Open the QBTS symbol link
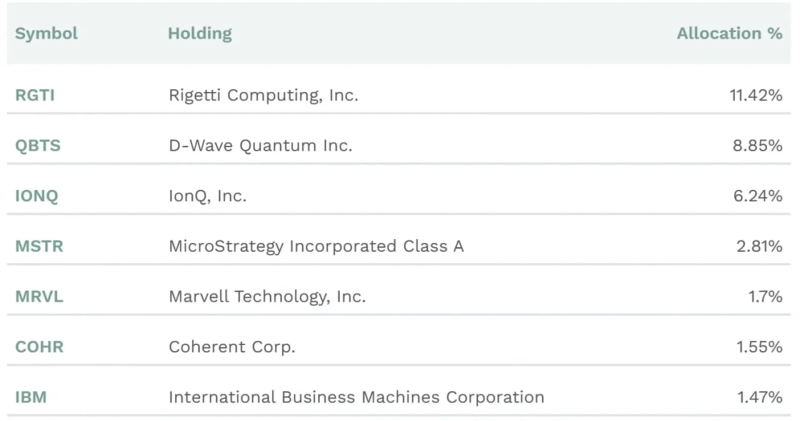Screen dimensions: 800x421 pos(38,146)
